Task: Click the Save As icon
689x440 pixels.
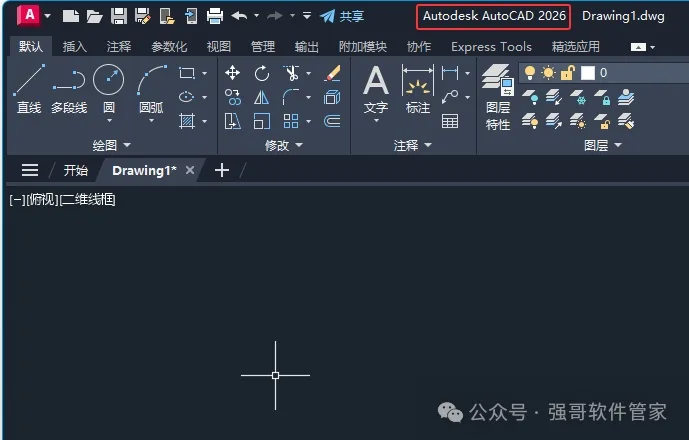Action: click(142, 16)
